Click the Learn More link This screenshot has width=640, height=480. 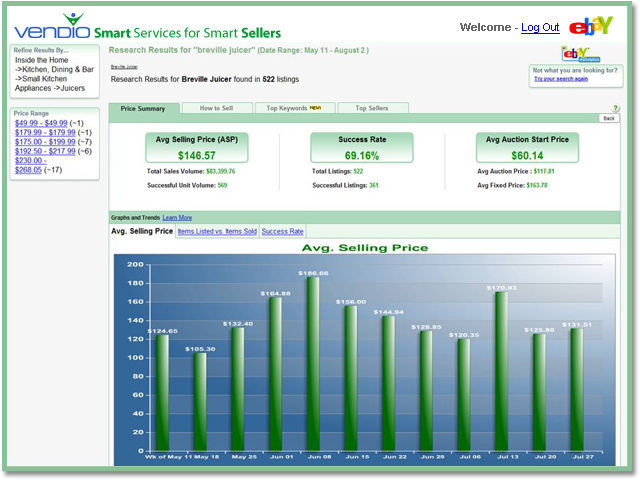177,218
